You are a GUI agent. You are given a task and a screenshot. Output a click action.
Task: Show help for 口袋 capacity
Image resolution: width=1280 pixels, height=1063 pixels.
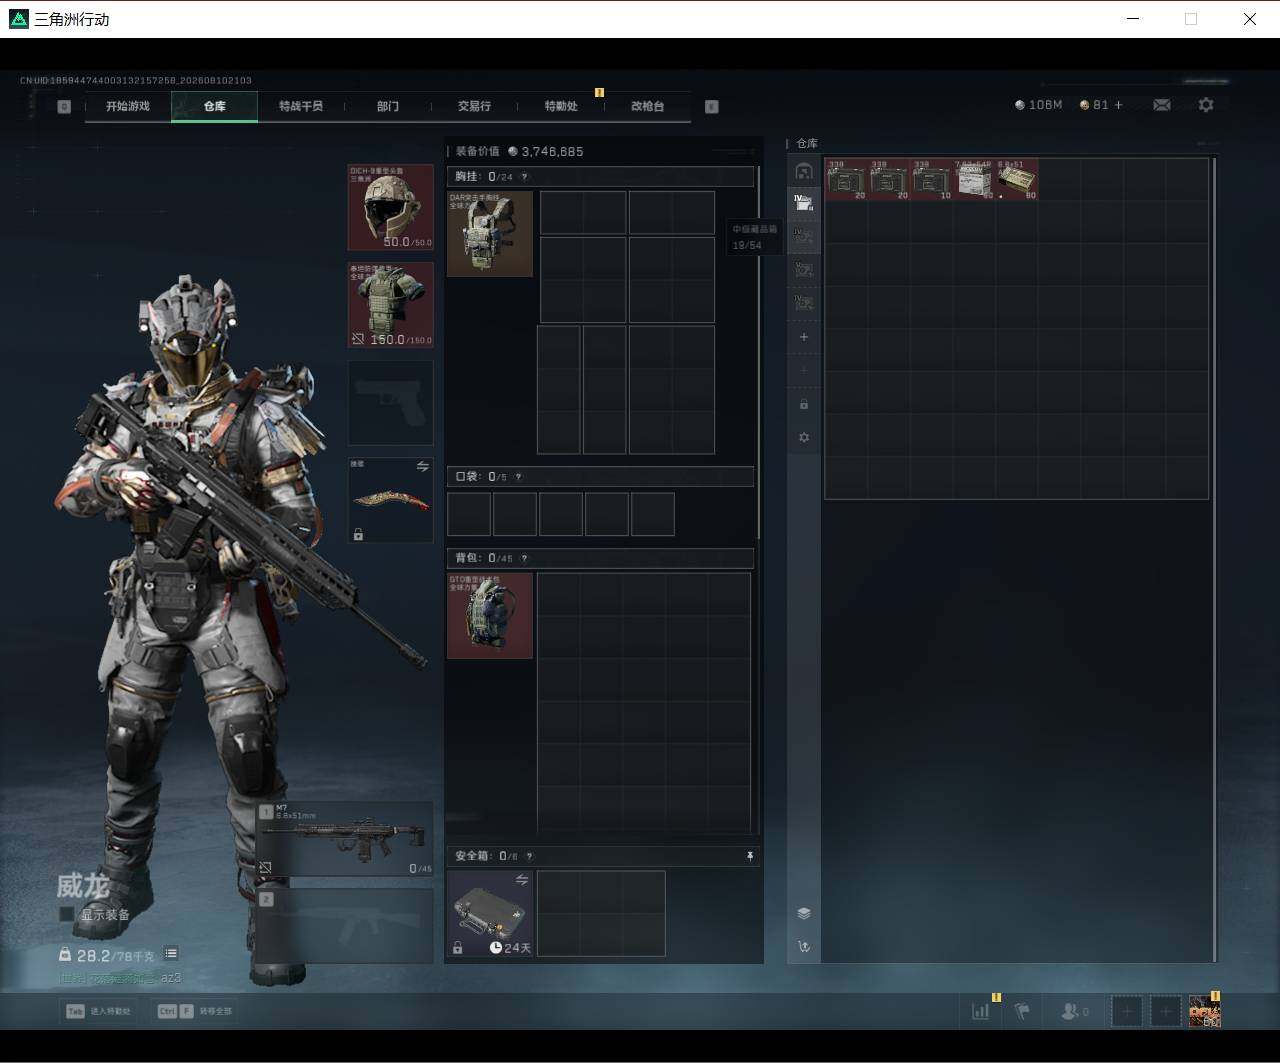click(518, 477)
